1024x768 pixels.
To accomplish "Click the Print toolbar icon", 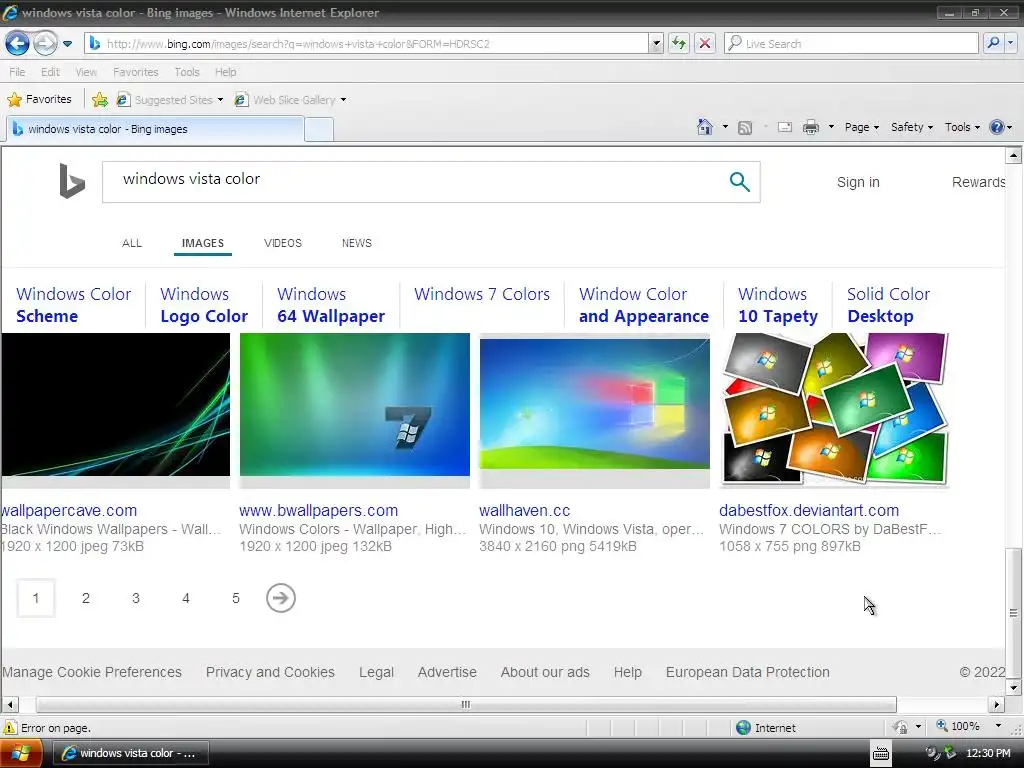I will point(810,127).
